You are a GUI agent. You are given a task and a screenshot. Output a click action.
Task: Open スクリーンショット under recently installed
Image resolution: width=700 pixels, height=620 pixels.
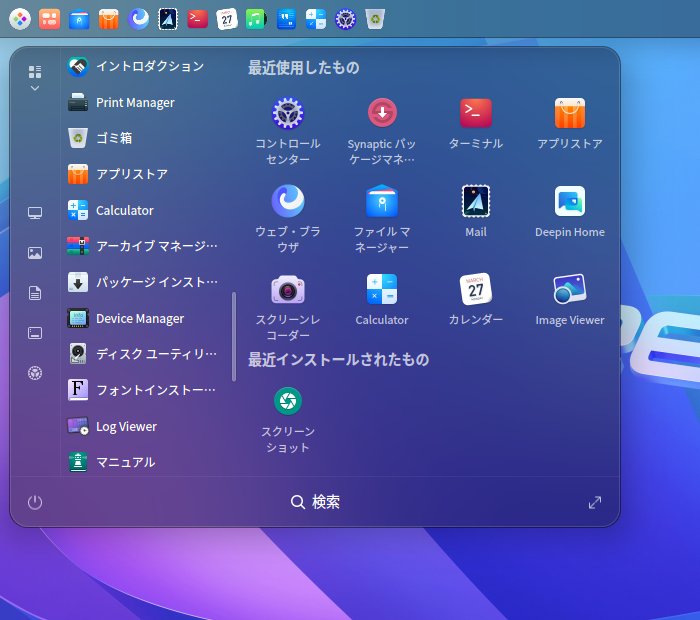[288, 402]
